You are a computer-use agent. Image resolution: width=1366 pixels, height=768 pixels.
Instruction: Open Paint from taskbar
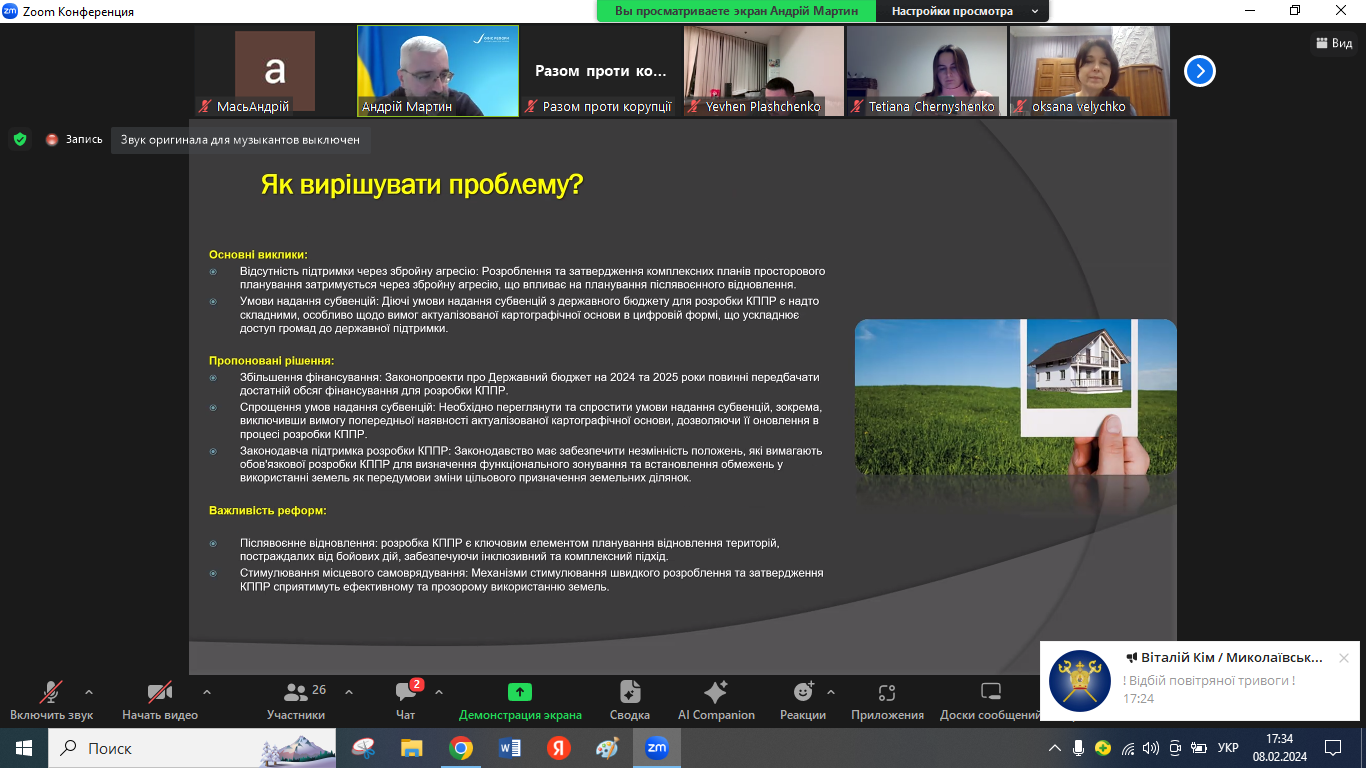tap(607, 748)
